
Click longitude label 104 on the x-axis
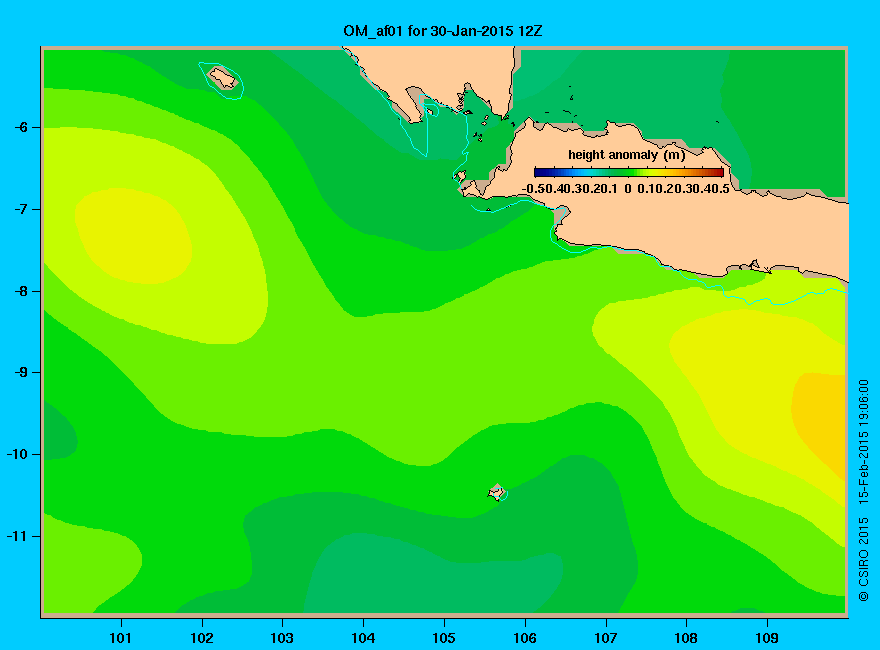coord(363,638)
